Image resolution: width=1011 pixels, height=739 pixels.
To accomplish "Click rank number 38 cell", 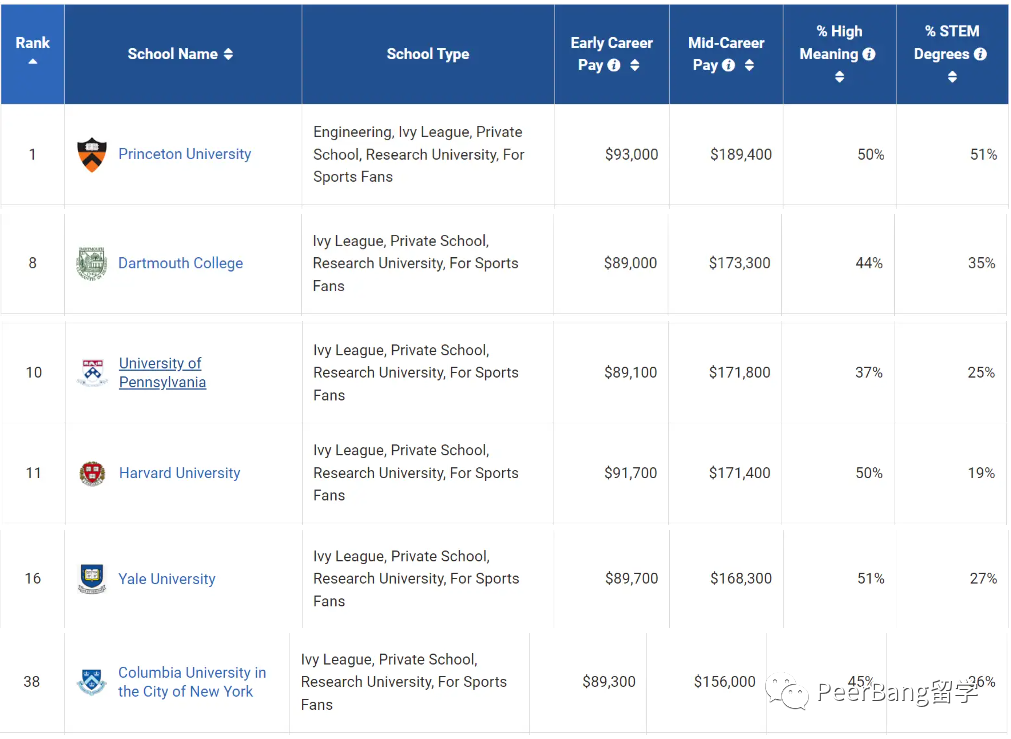I will tap(32, 682).
